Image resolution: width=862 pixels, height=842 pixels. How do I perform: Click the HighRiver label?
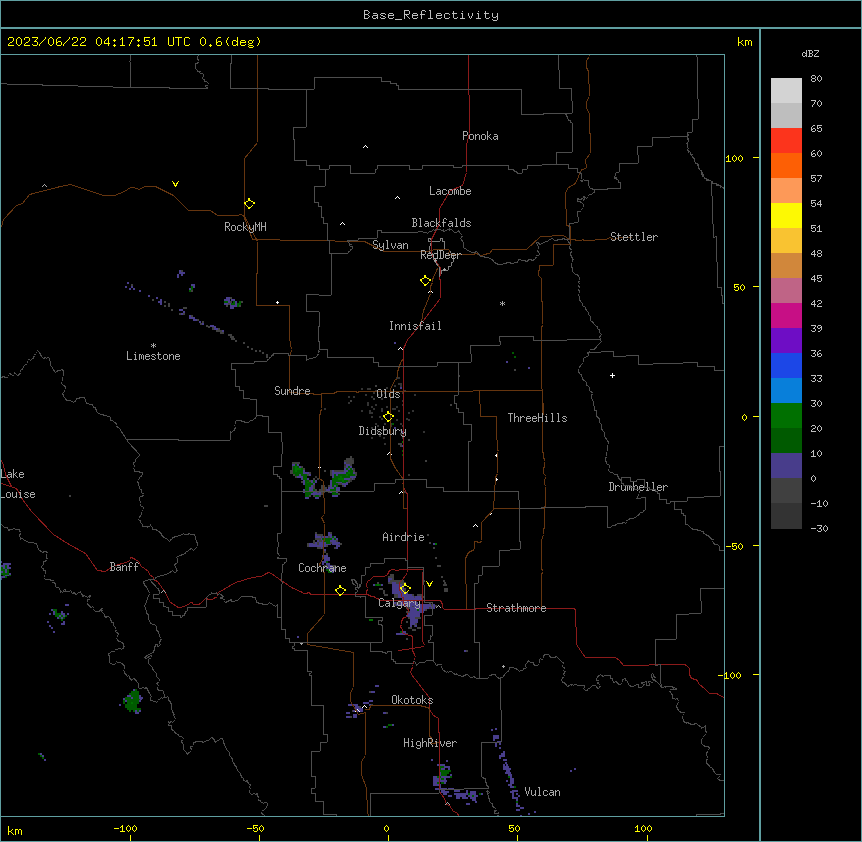430,743
